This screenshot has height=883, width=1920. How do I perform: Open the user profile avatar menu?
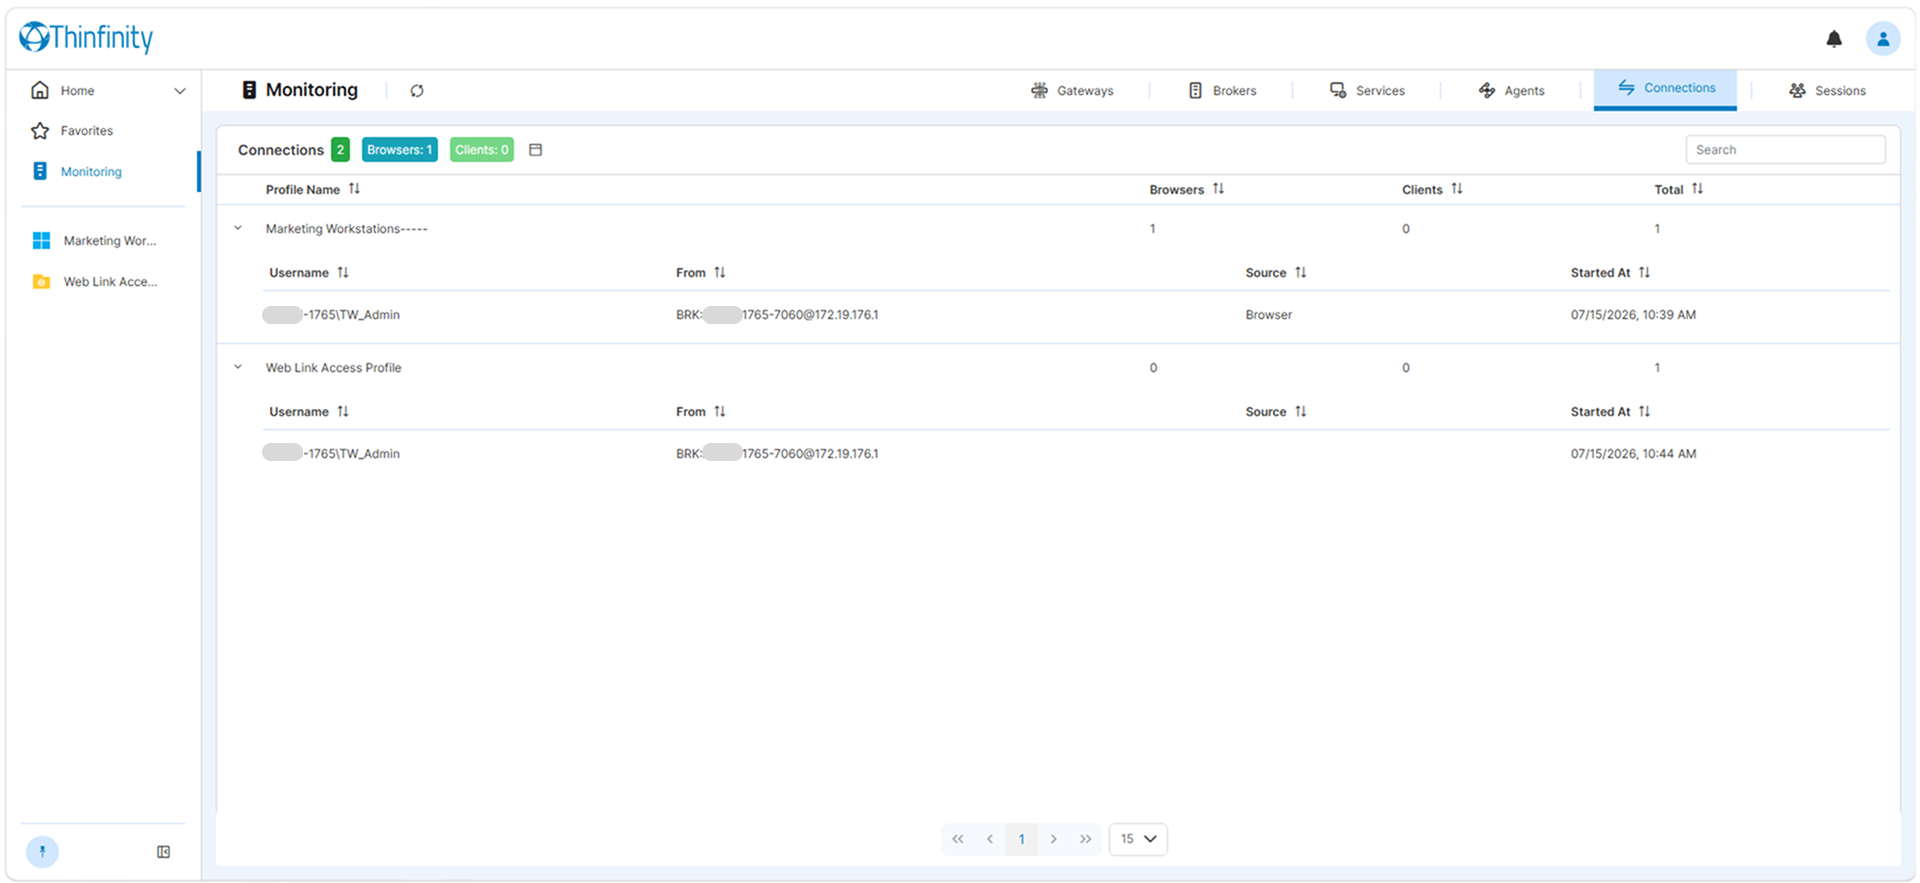[x=1883, y=39]
